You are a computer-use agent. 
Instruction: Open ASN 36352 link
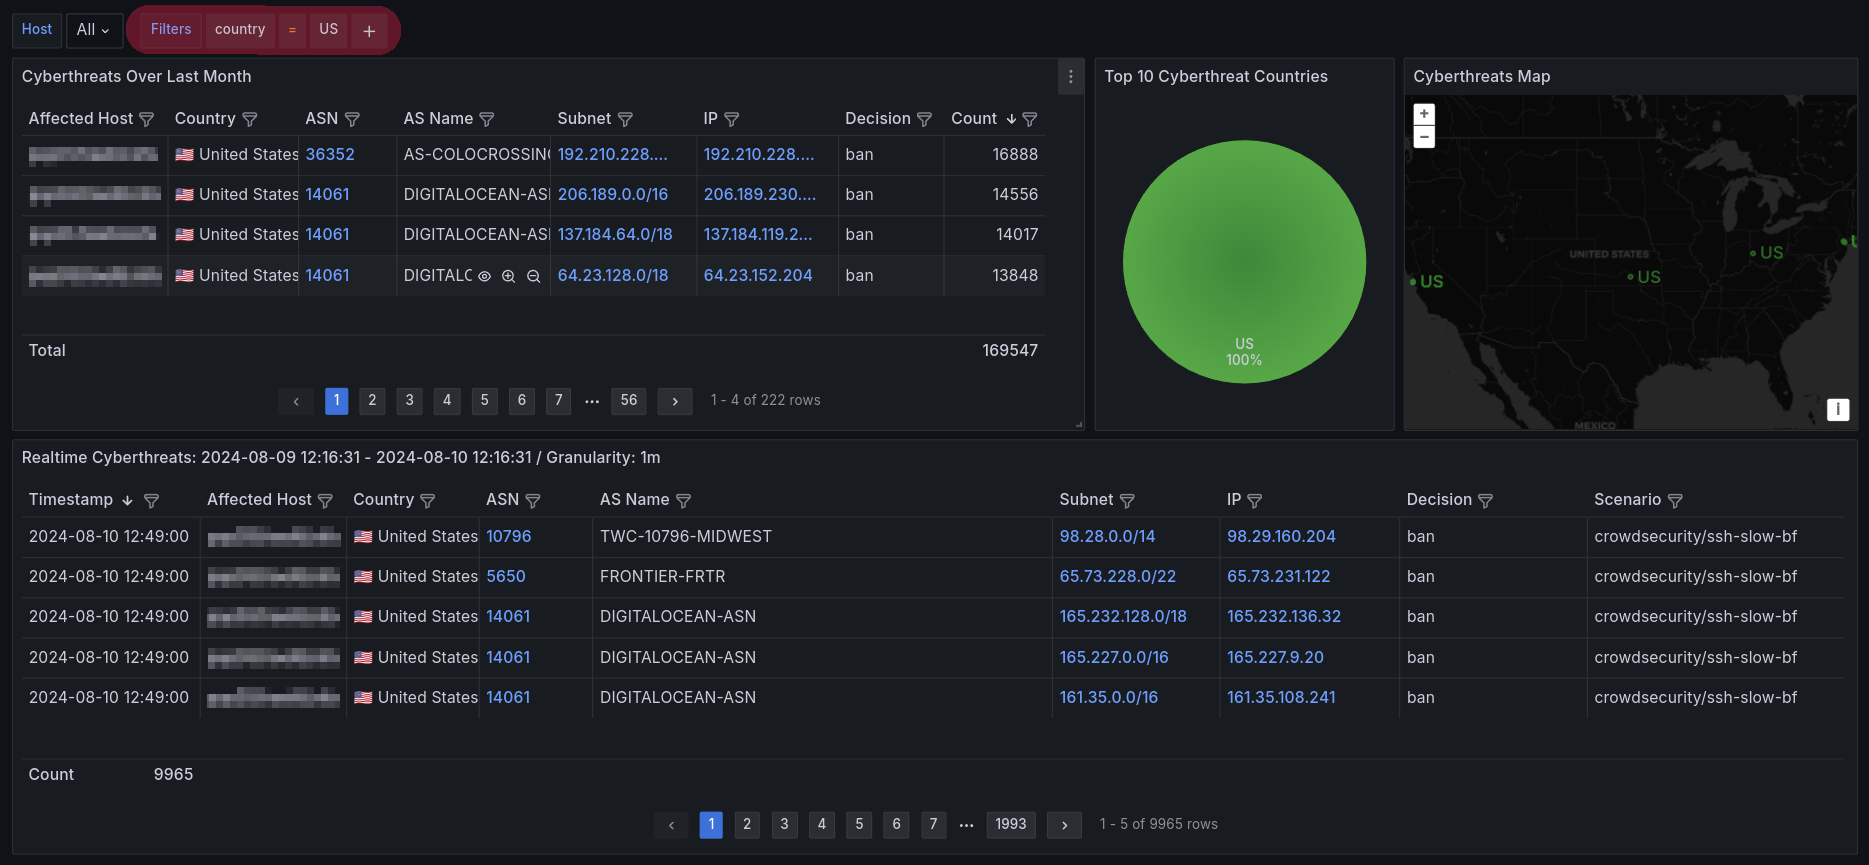point(330,155)
